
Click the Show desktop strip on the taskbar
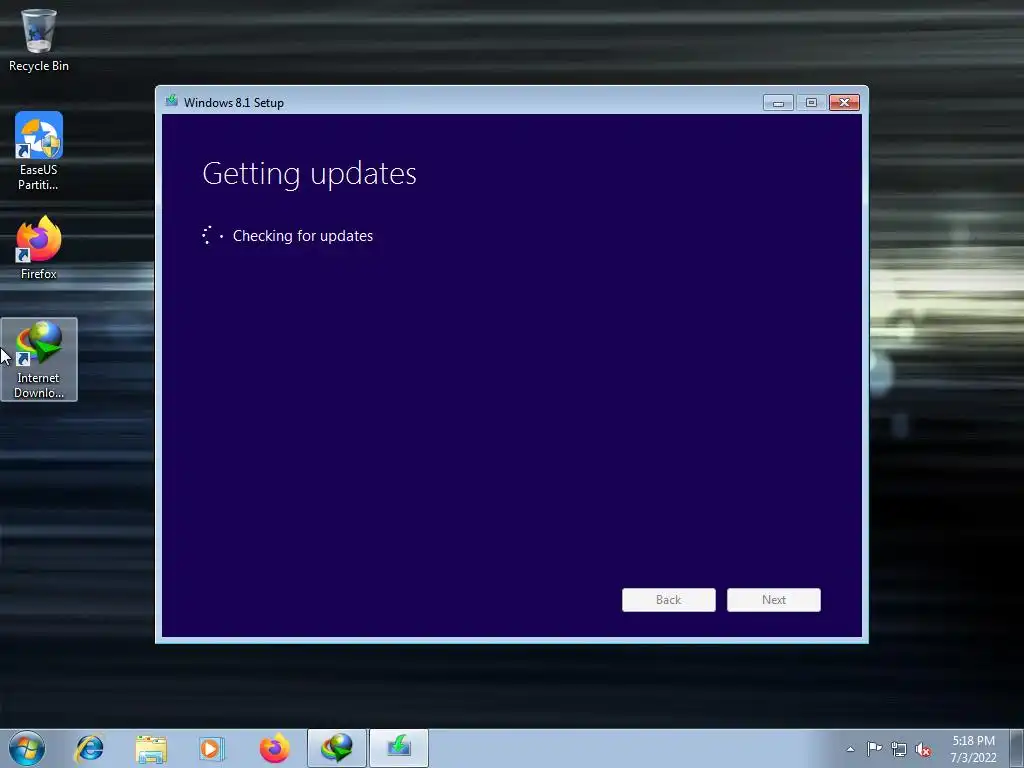(x=1017, y=748)
